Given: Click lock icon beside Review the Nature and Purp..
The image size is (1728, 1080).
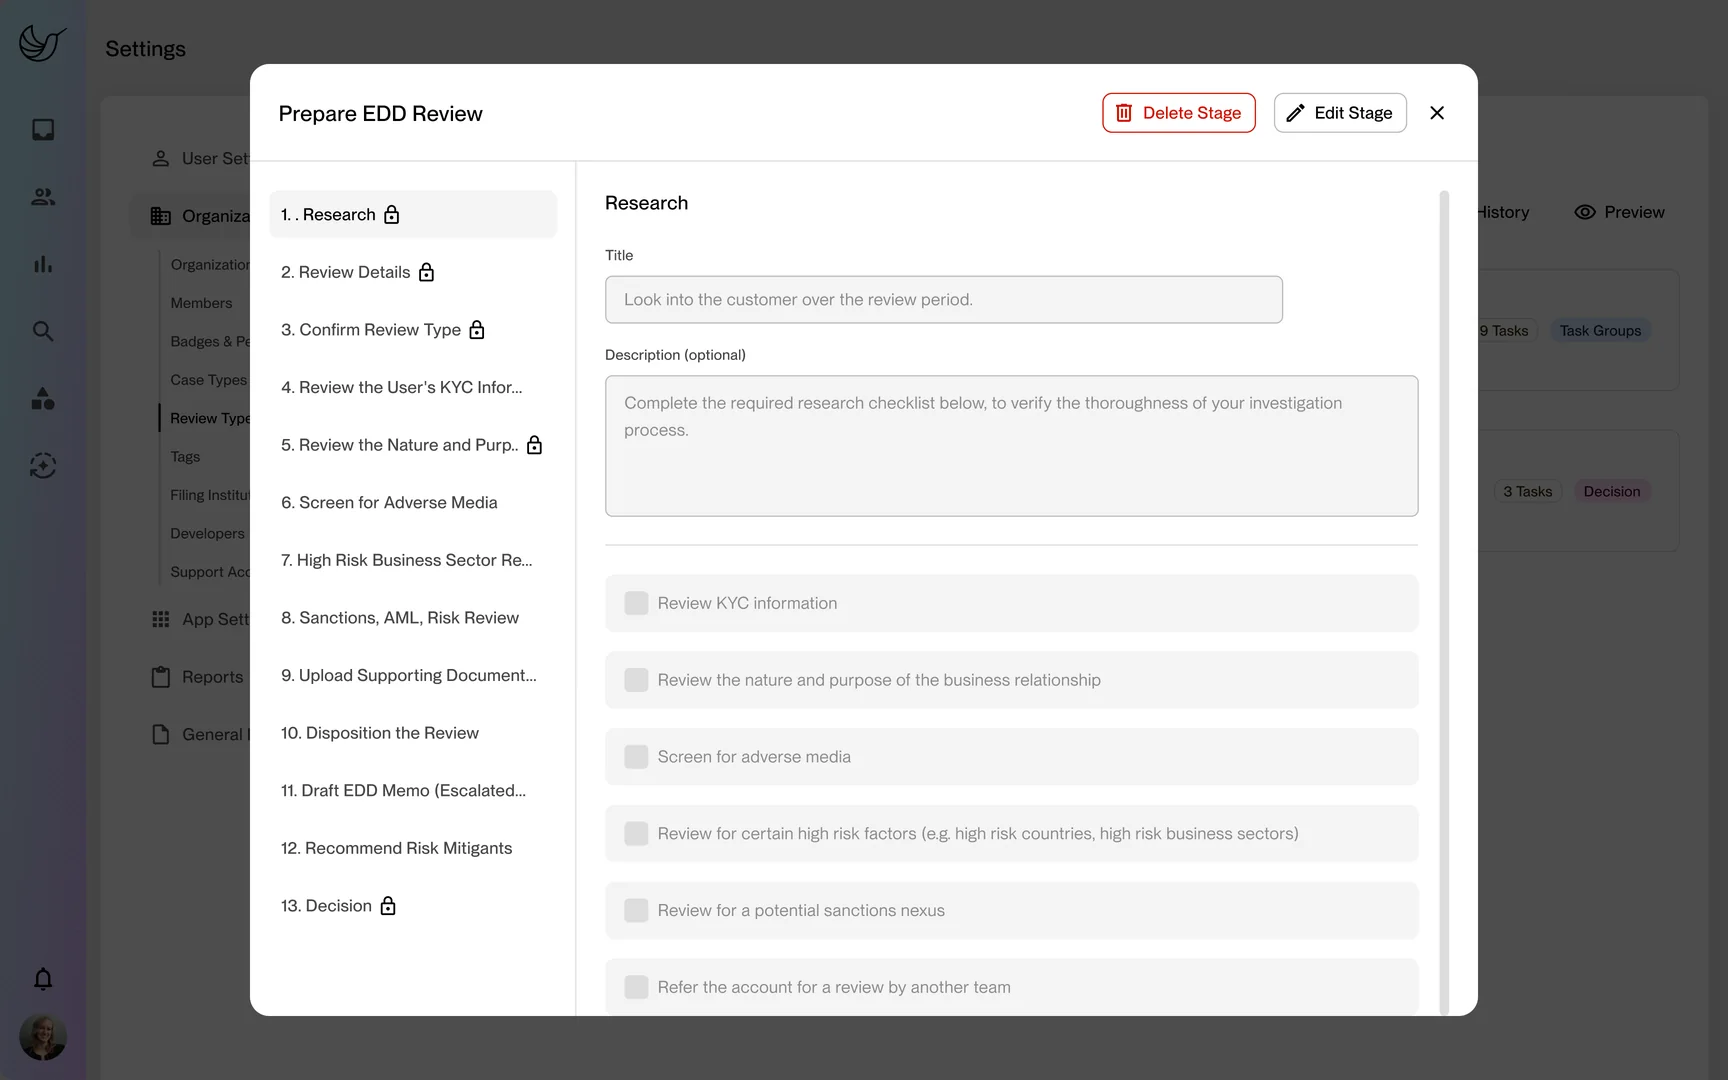Looking at the screenshot, I should pyautogui.click(x=535, y=445).
